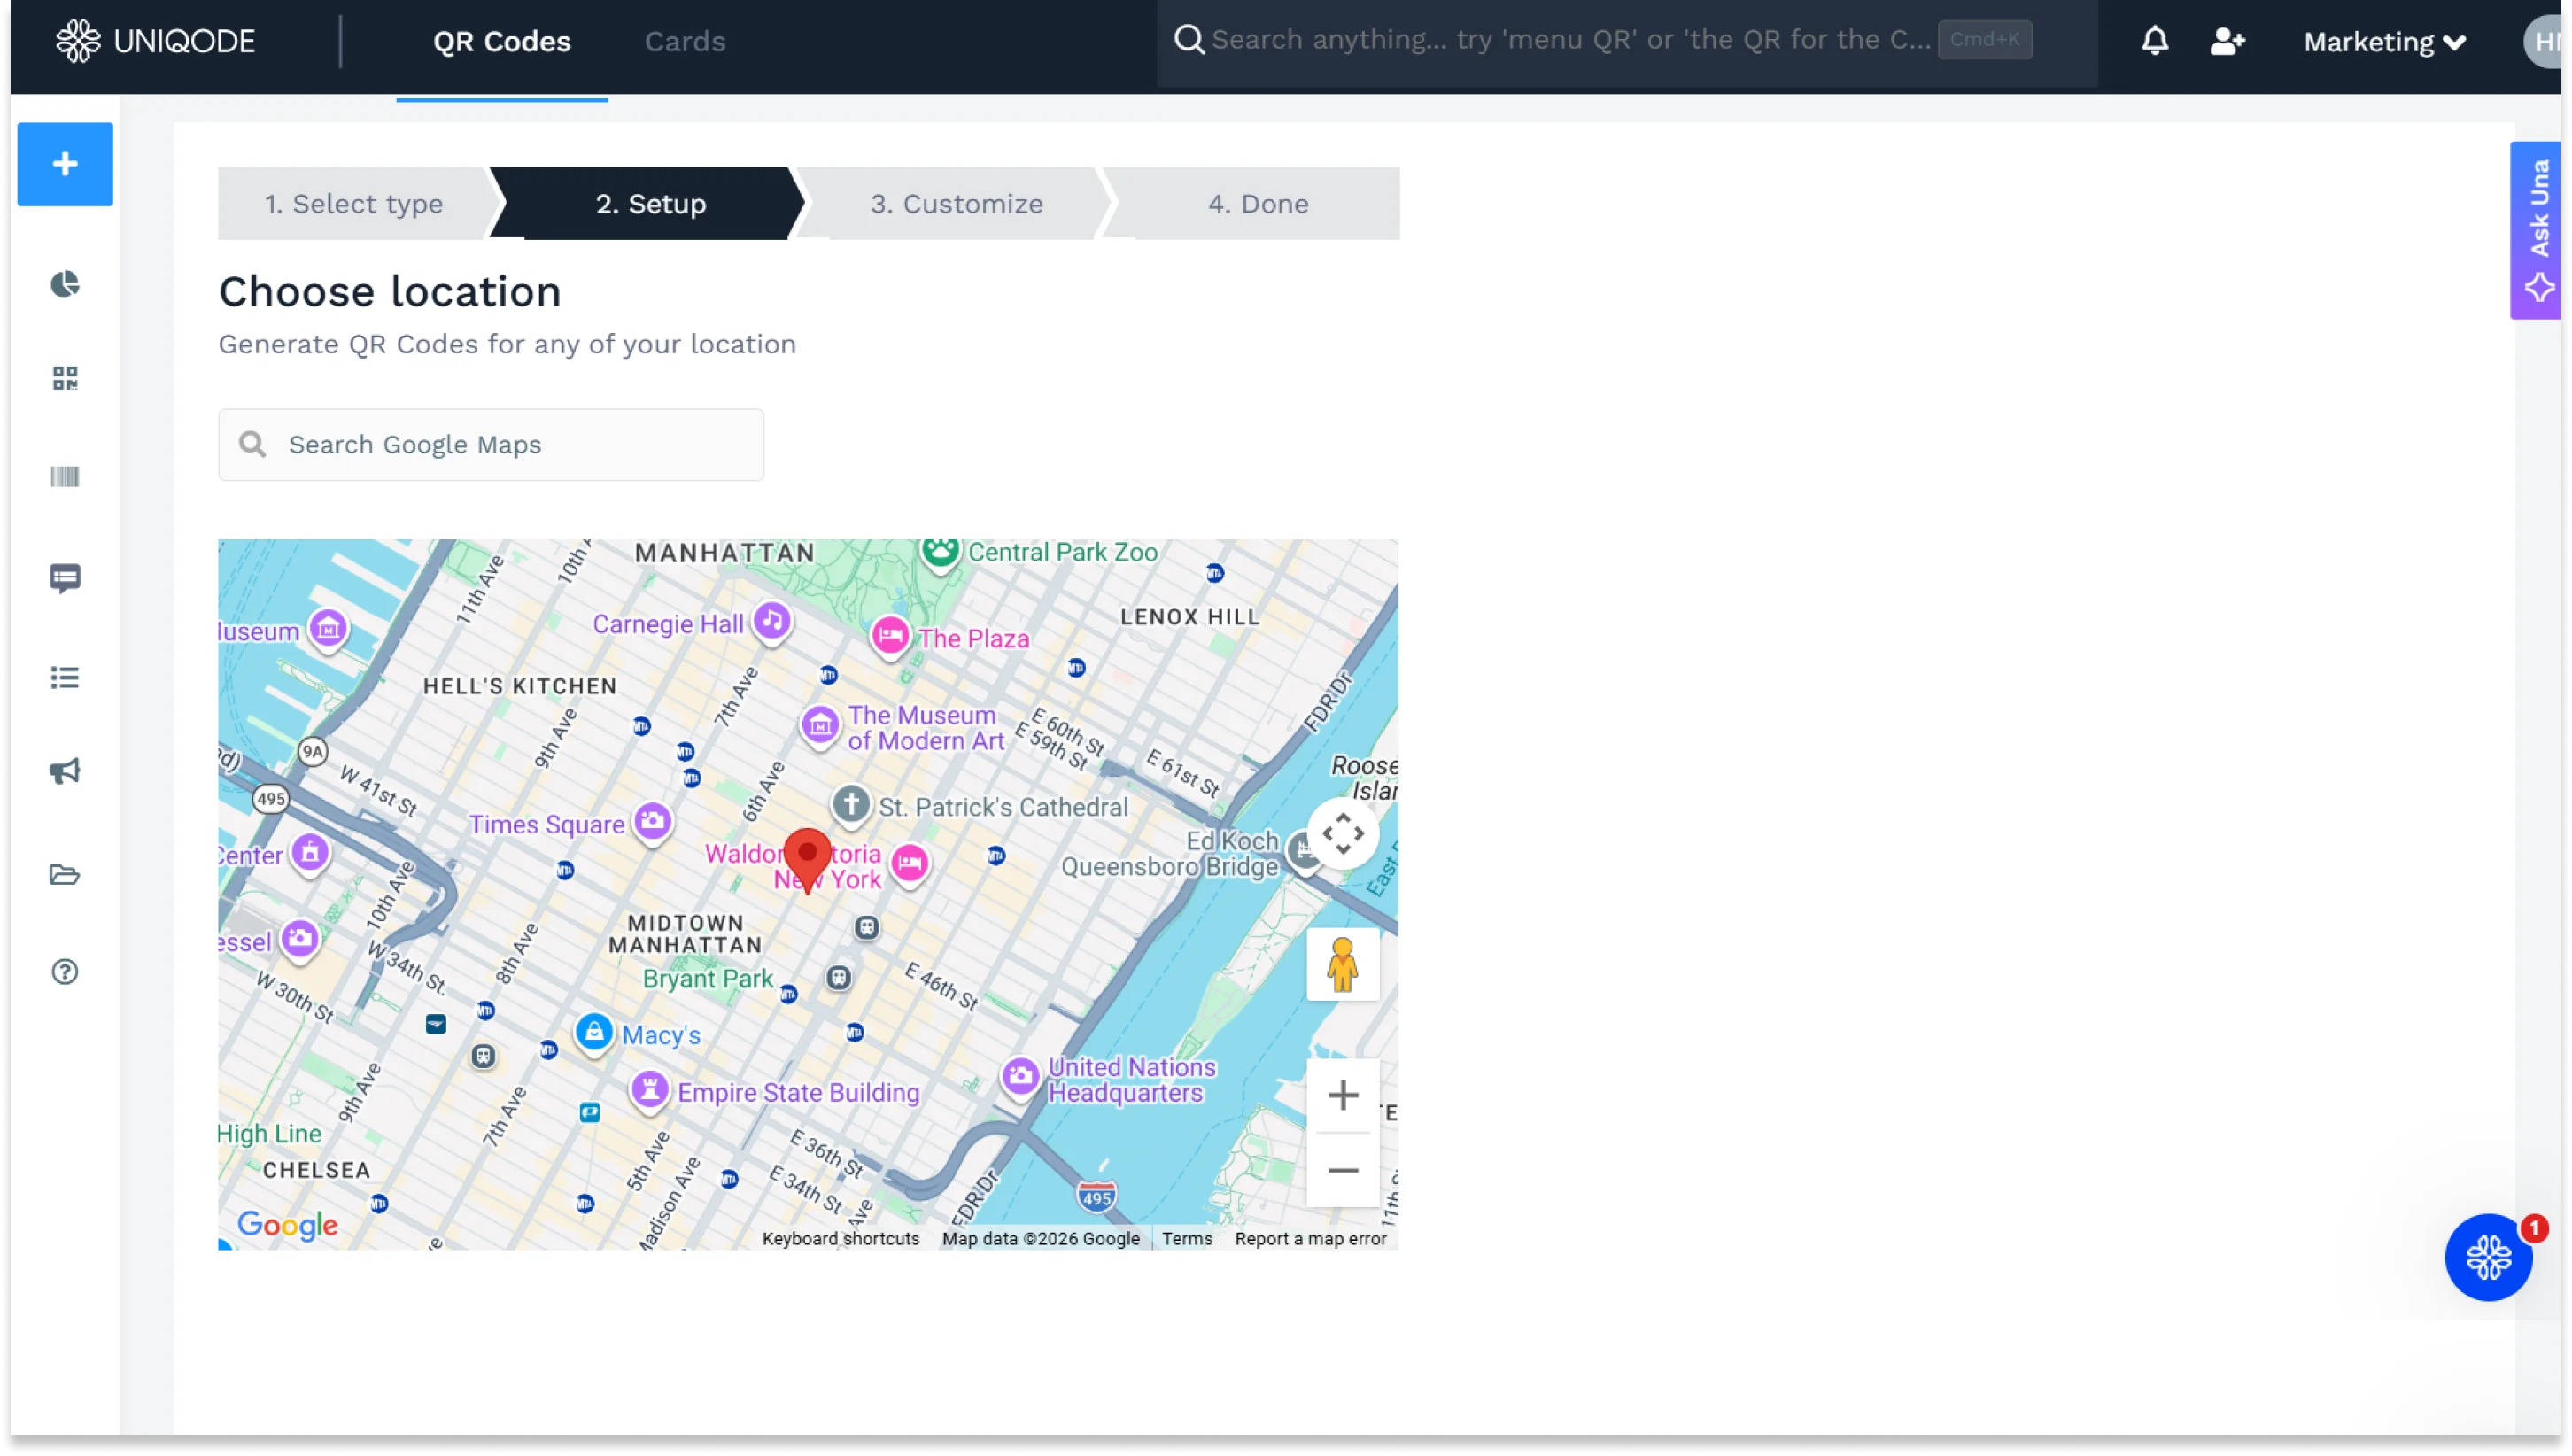Click the Waldorf Astoria hotel marker
The height and width of the screenshot is (1456, 2572).
(910, 863)
